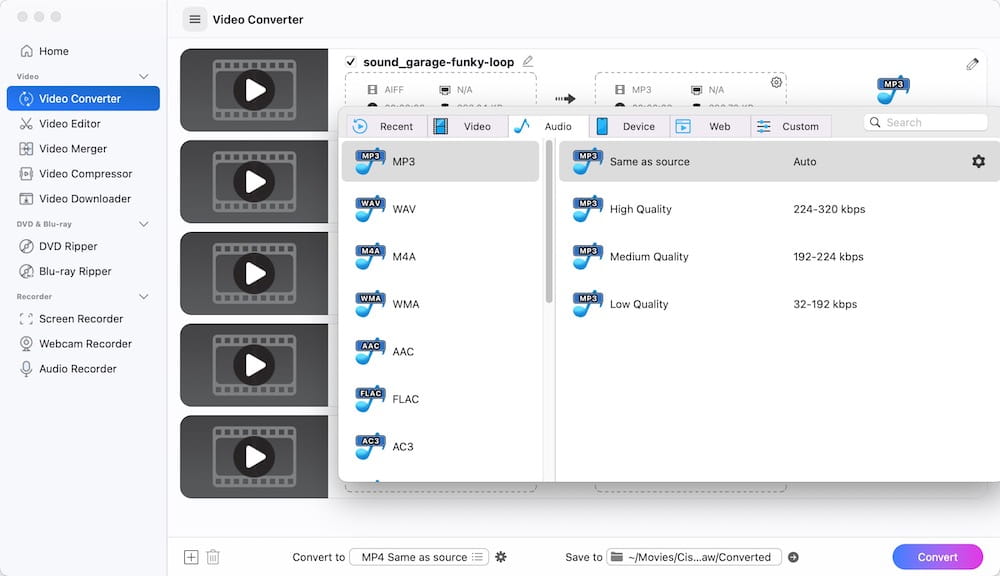This screenshot has width=1000, height=576.
Task: Switch to the Audio format tab
Action: (x=548, y=126)
